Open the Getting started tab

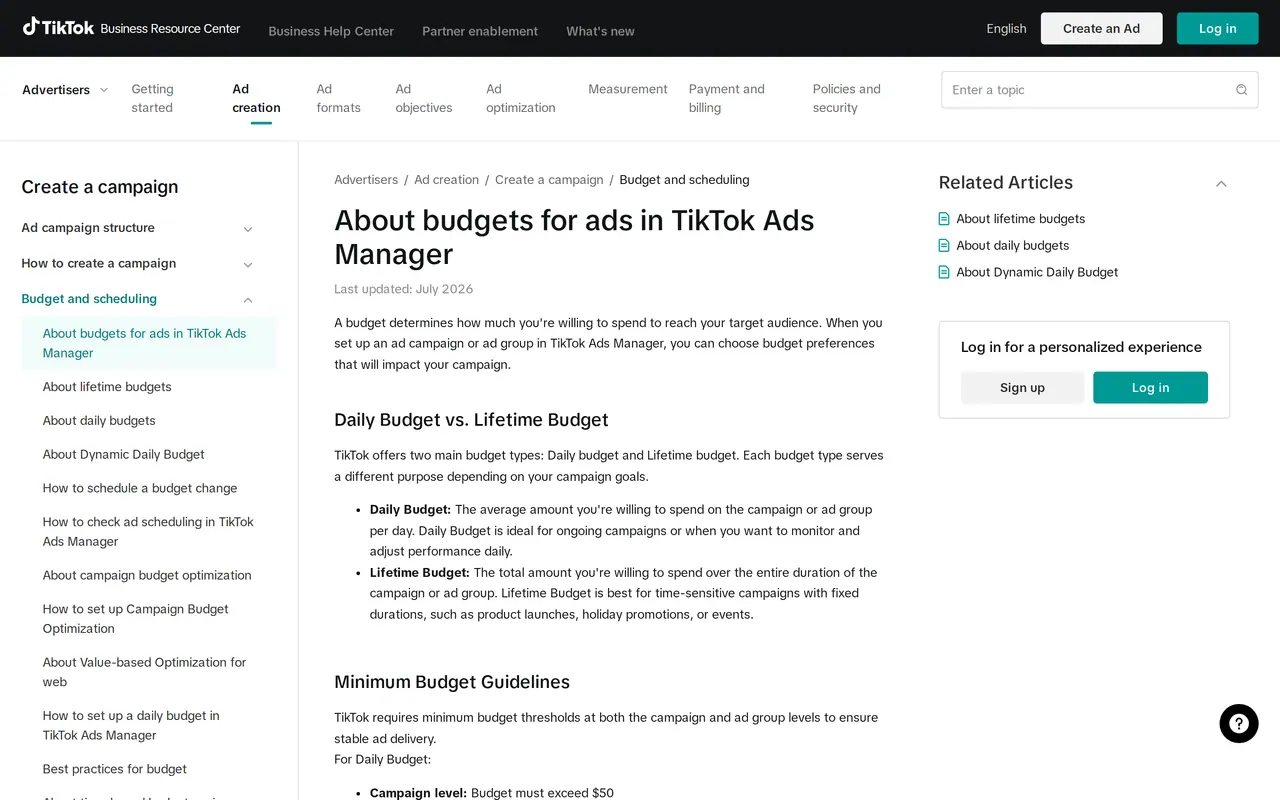coord(152,98)
